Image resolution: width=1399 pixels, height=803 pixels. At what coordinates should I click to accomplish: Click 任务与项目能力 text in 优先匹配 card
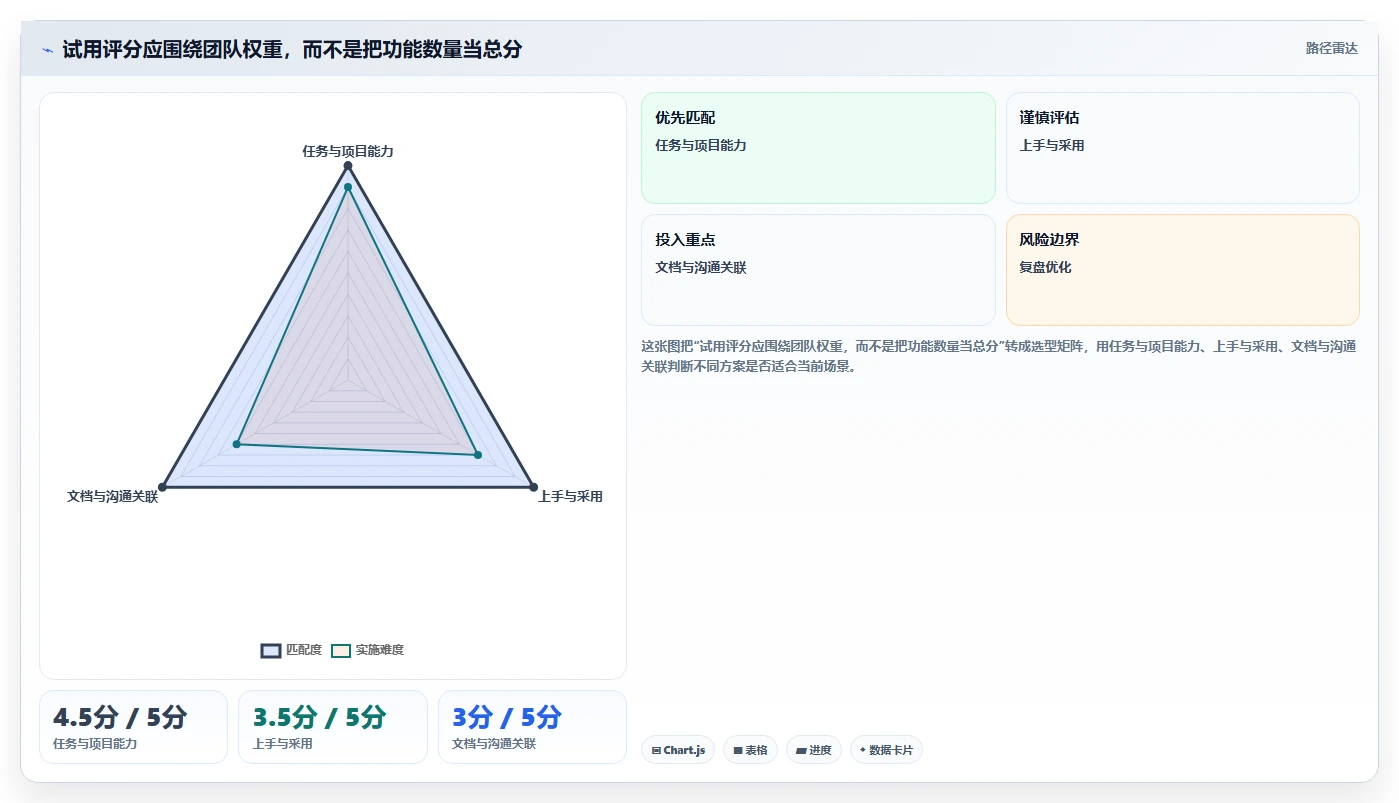701,146
